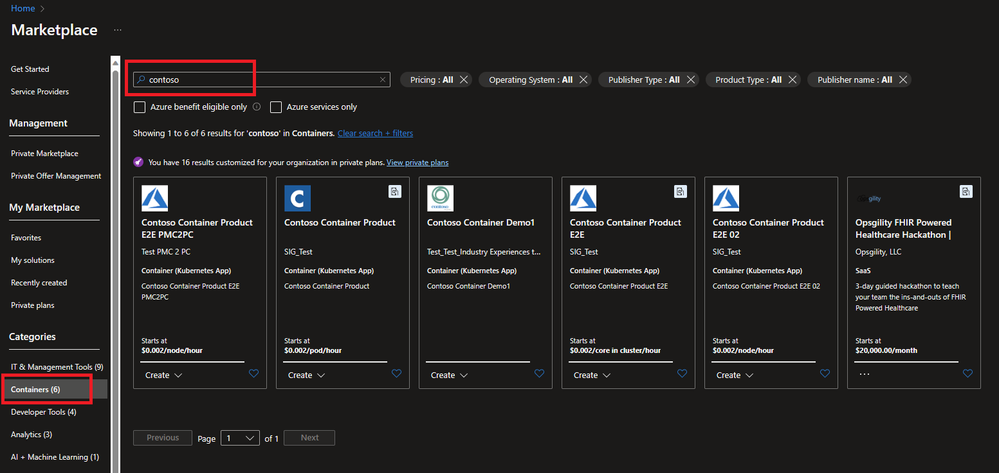The width and height of the screenshot is (999, 473).
Task: Favorite the Opsgility FHIR Hackathon card
Action: tap(967, 374)
